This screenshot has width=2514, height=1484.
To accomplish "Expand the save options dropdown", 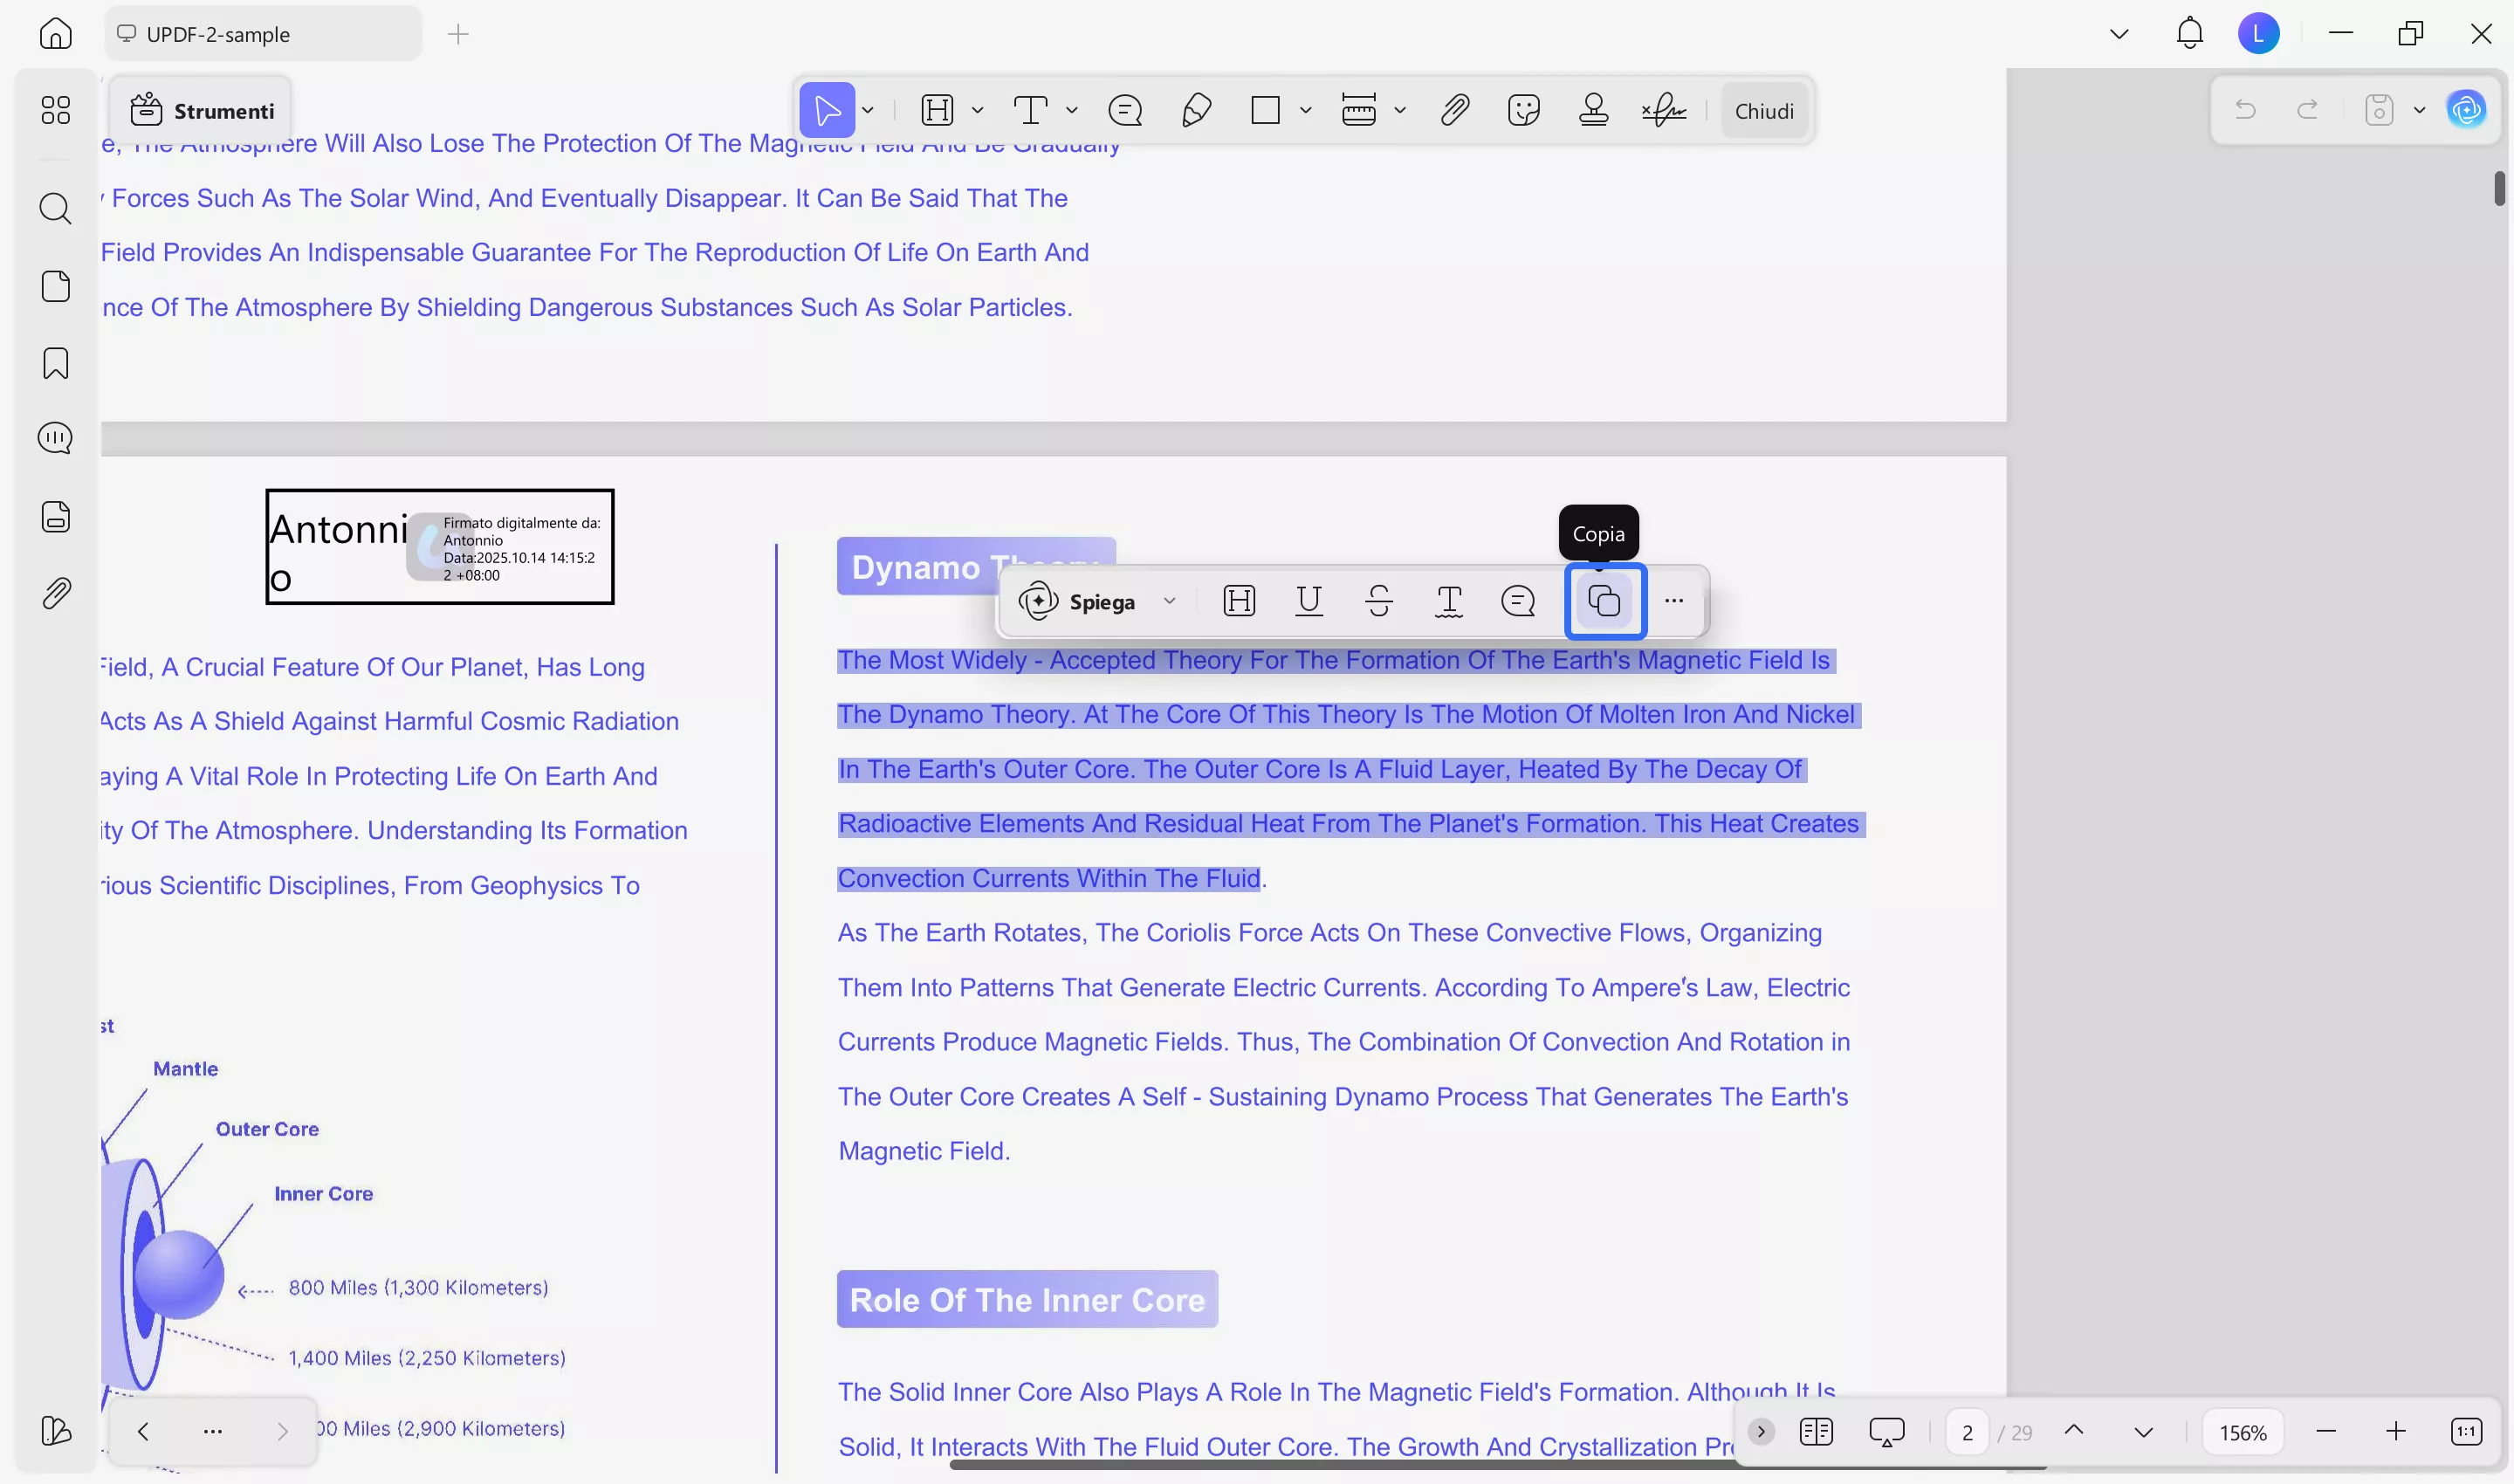I will [2420, 110].
